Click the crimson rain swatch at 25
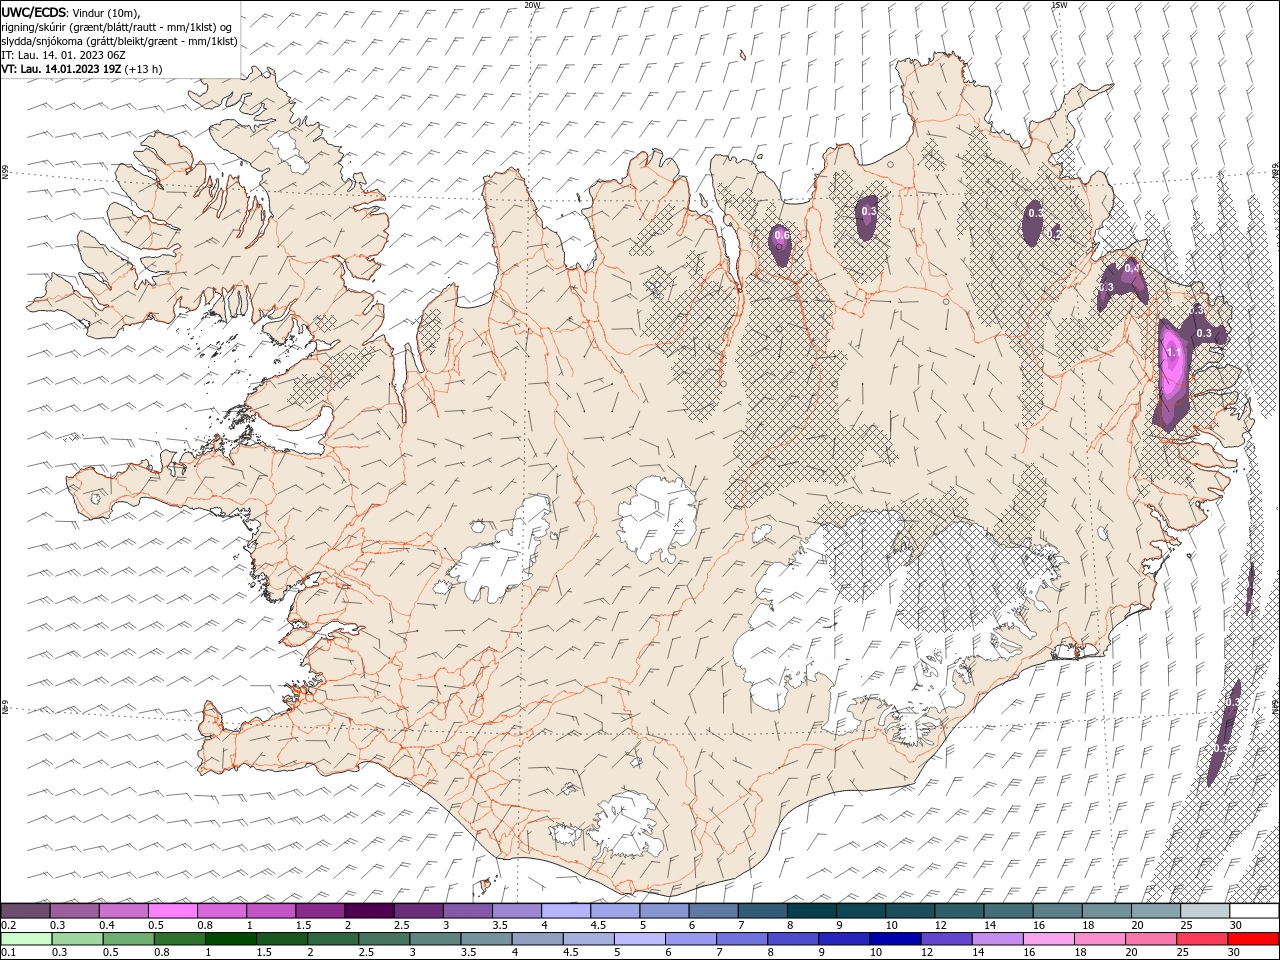The width and height of the screenshot is (1280, 960). click(x=1203, y=939)
